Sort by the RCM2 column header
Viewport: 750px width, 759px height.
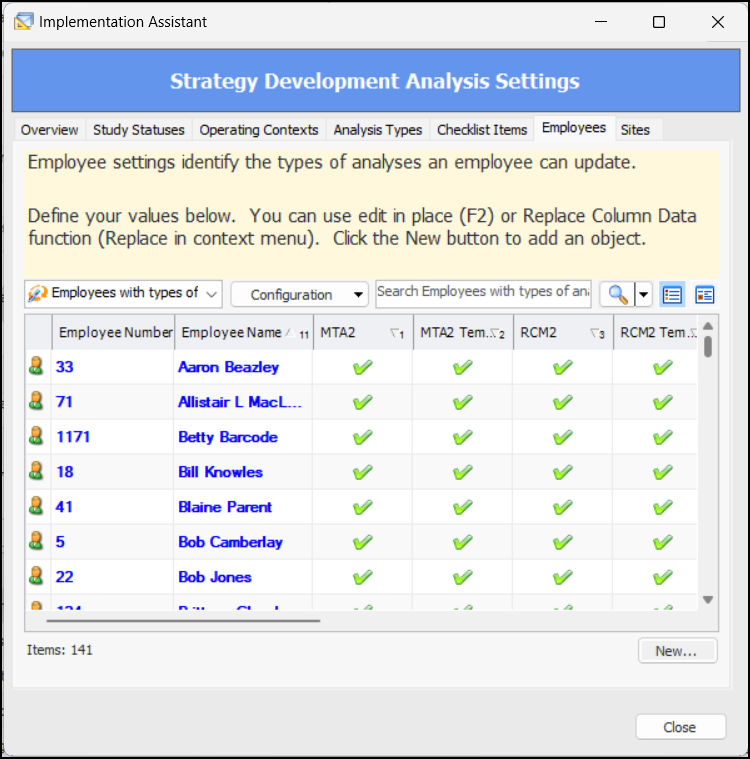pyautogui.click(x=563, y=333)
